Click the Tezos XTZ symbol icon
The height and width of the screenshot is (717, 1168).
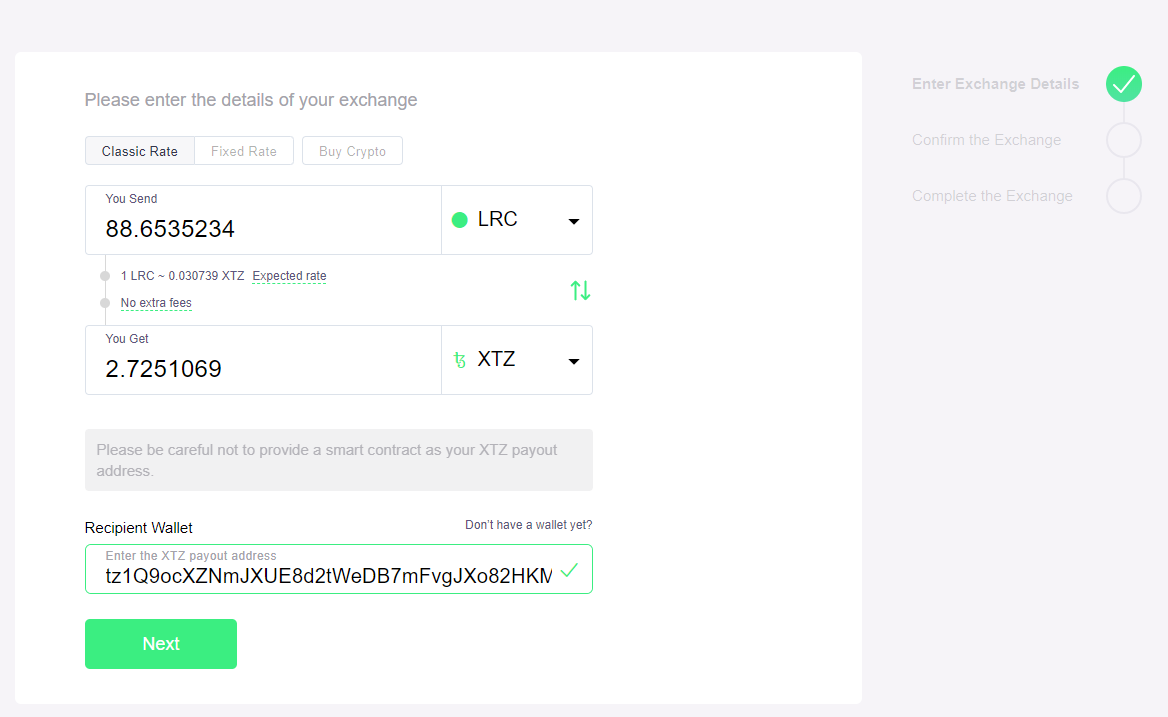tap(460, 360)
